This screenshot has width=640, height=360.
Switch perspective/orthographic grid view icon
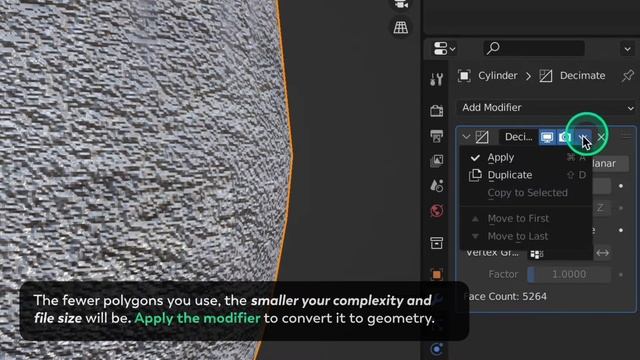click(x=401, y=28)
